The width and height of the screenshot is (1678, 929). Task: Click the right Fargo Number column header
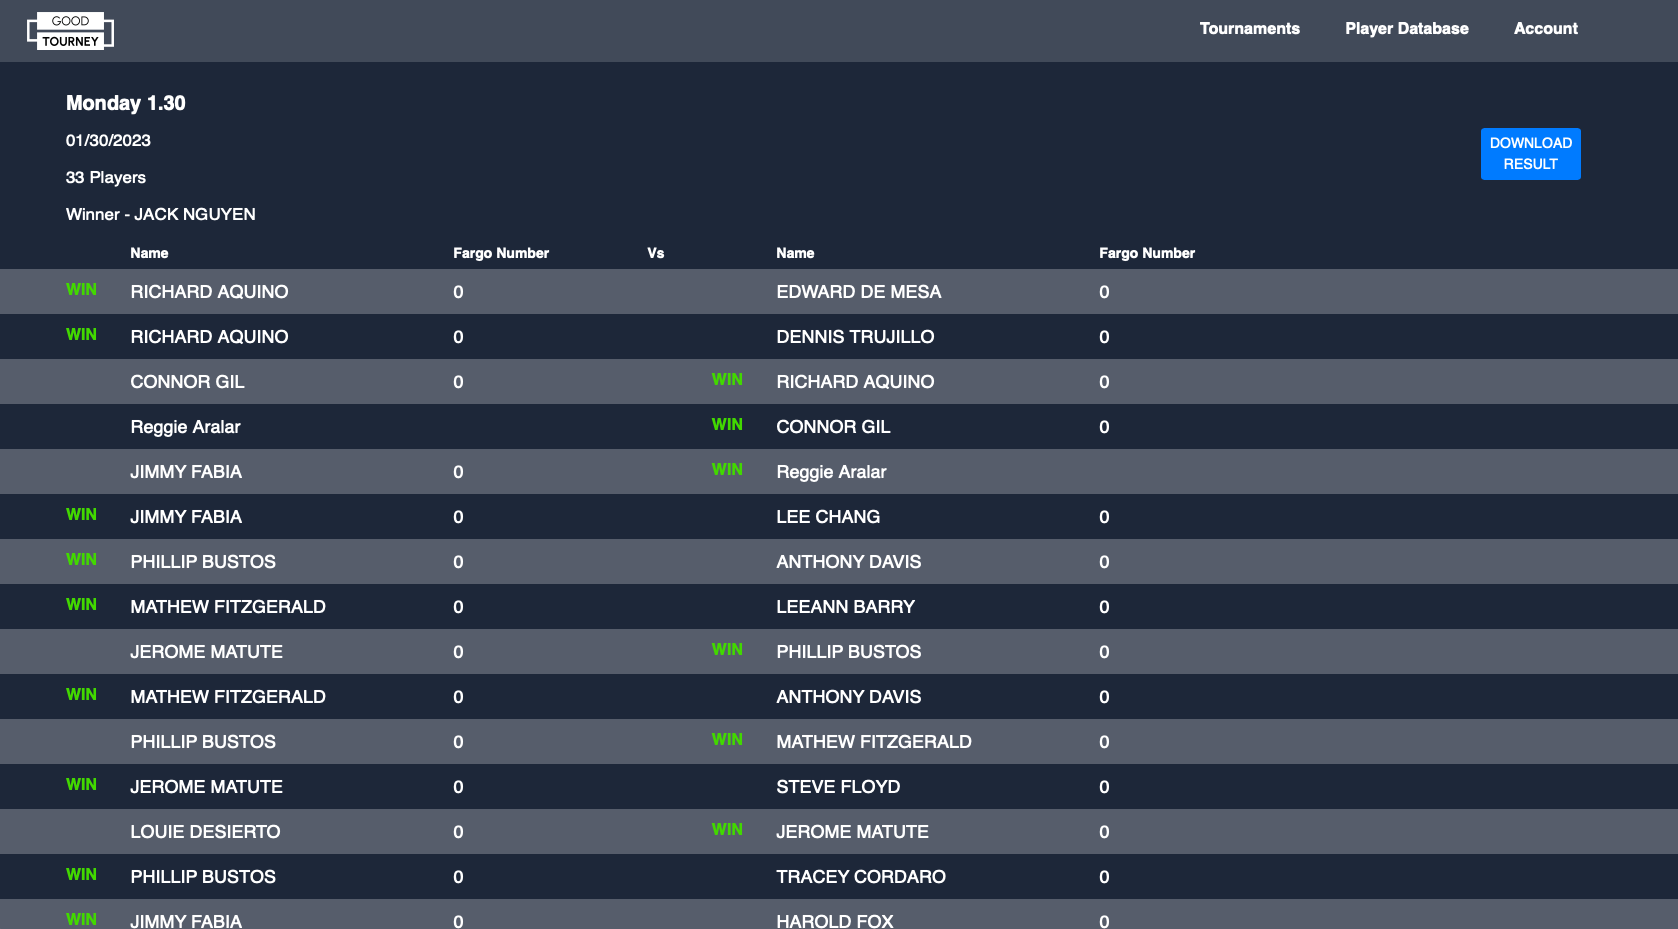click(x=1146, y=253)
